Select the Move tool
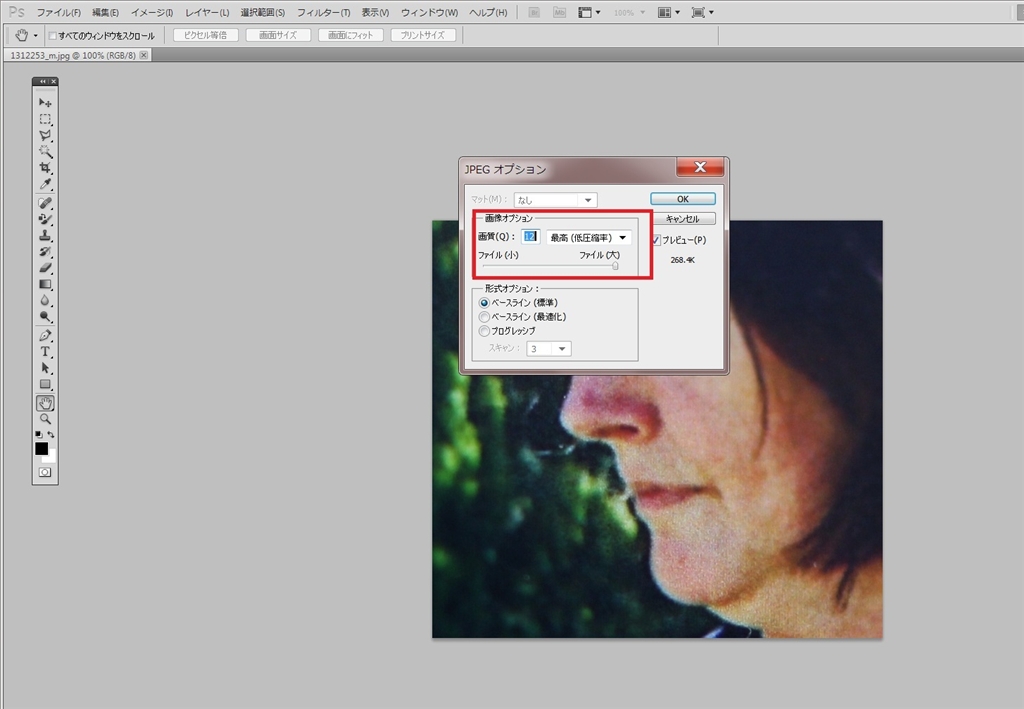This screenshot has height=709, width=1024. [x=45, y=103]
